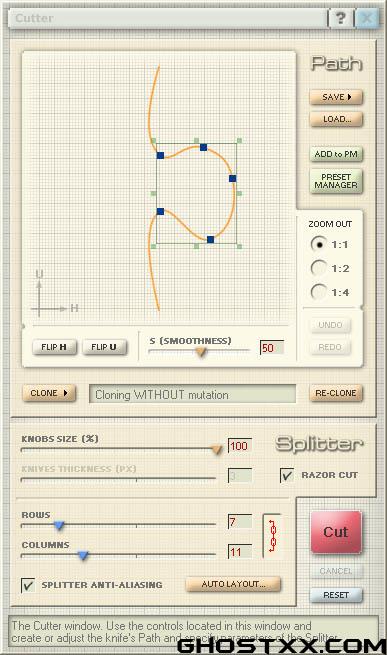
Task: Toggle the Razor Cut checkbox
Action: pos(287,475)
